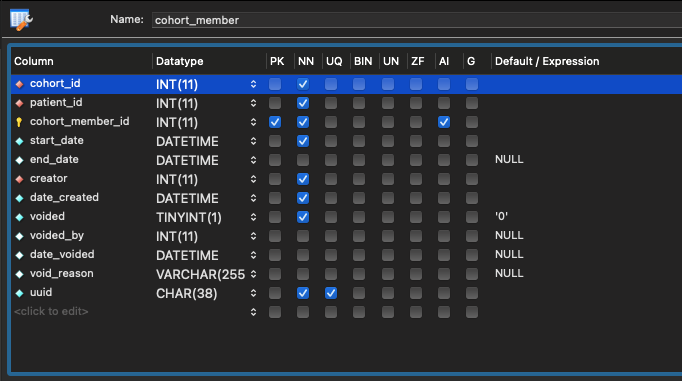The image size is (682, 381).
Task: Open datatype dropdown for creator
Action: click(253, 179)
